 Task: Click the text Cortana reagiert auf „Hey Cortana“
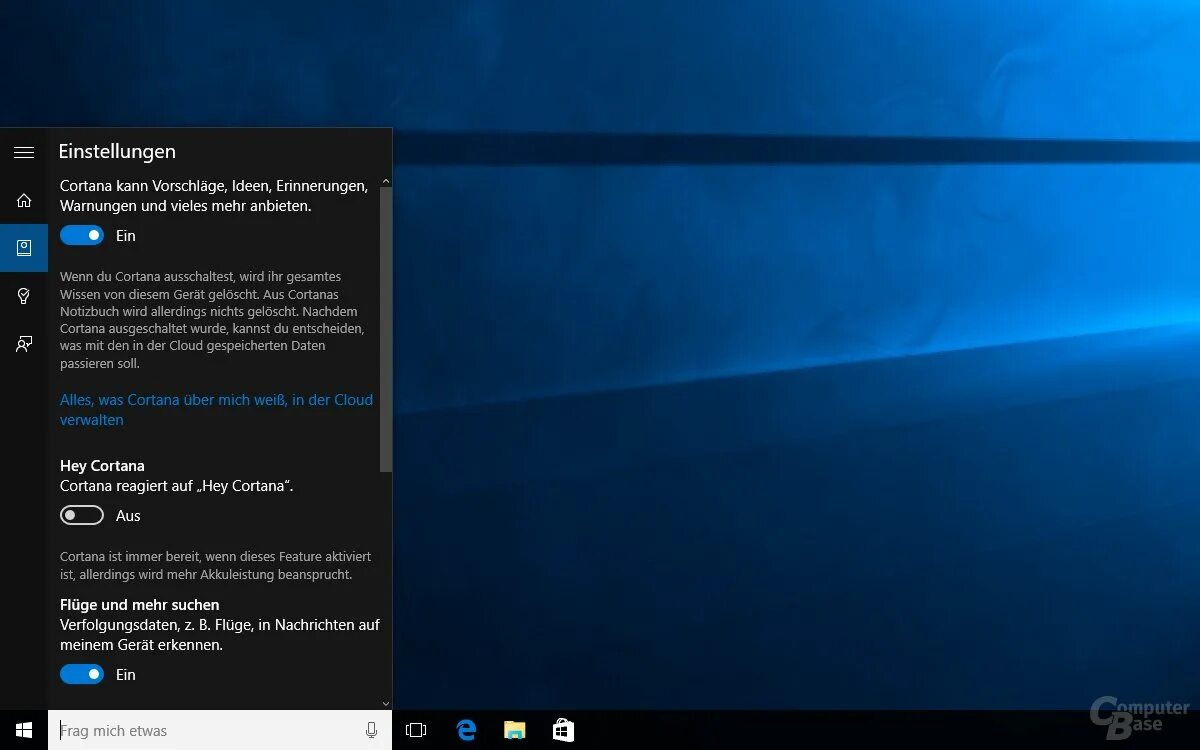pos(177,486)
